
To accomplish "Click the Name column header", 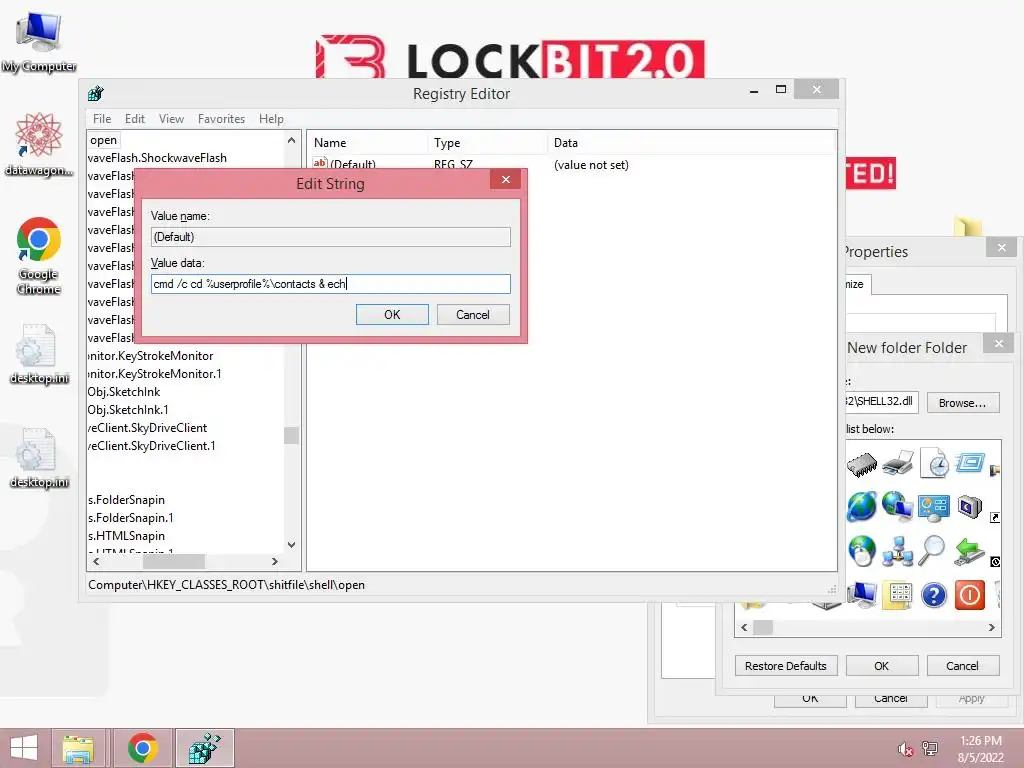I will coord(368,142).
